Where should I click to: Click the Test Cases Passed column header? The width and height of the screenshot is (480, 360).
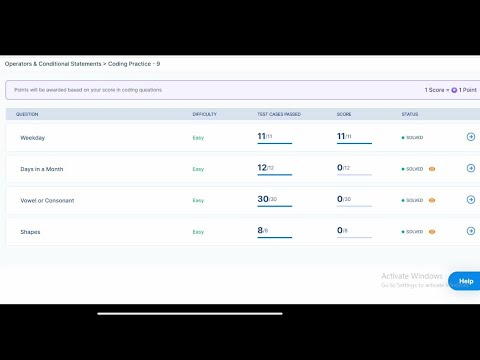[279, 114]
